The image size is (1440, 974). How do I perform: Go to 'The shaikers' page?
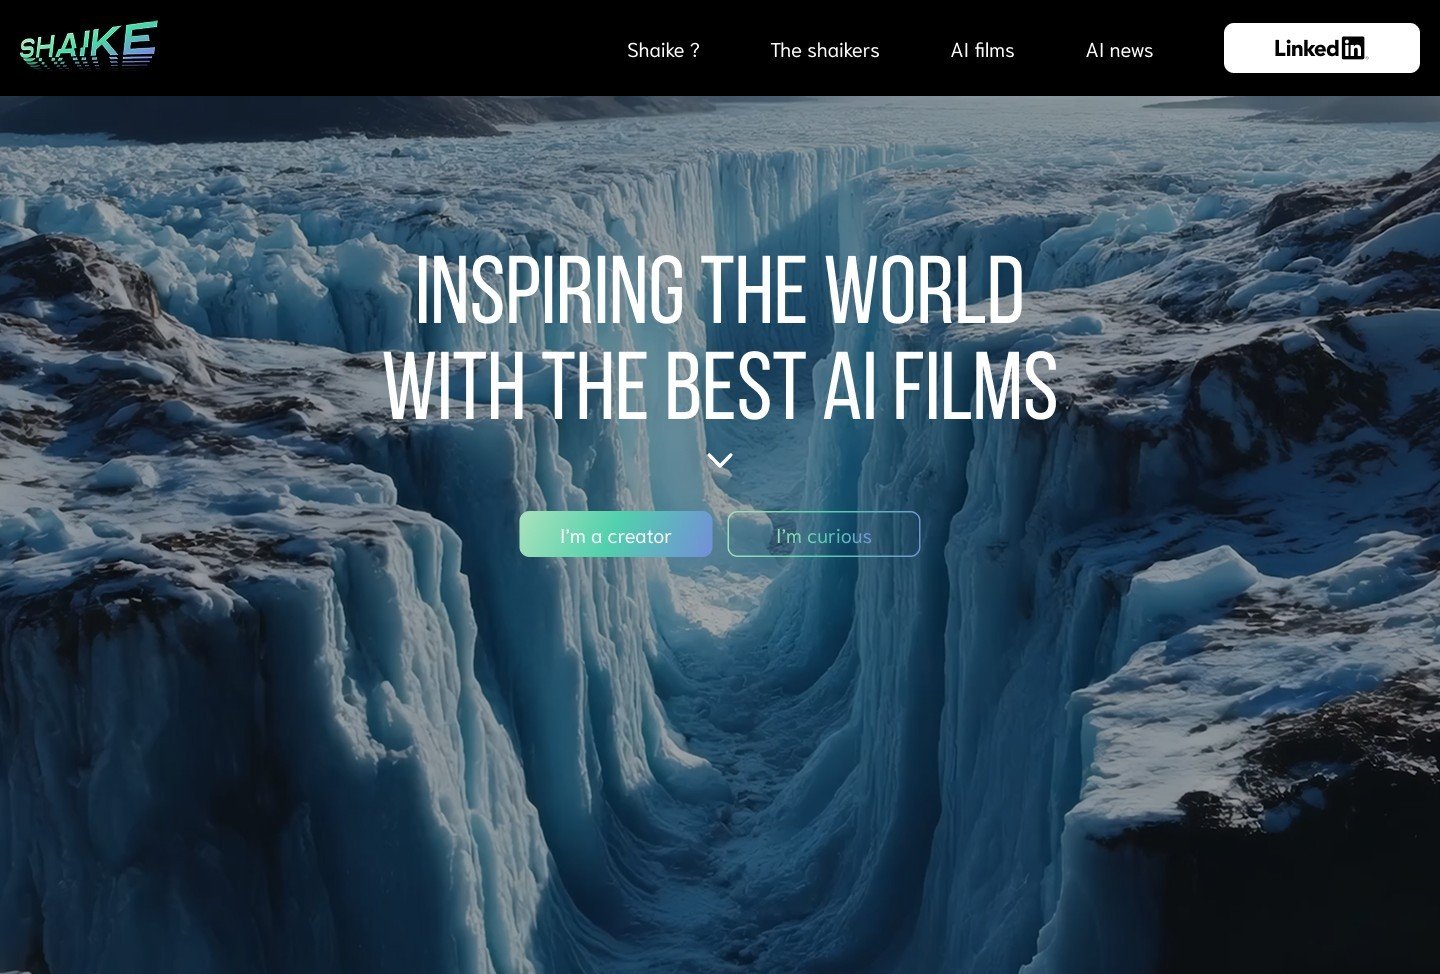tap(825, 50)
